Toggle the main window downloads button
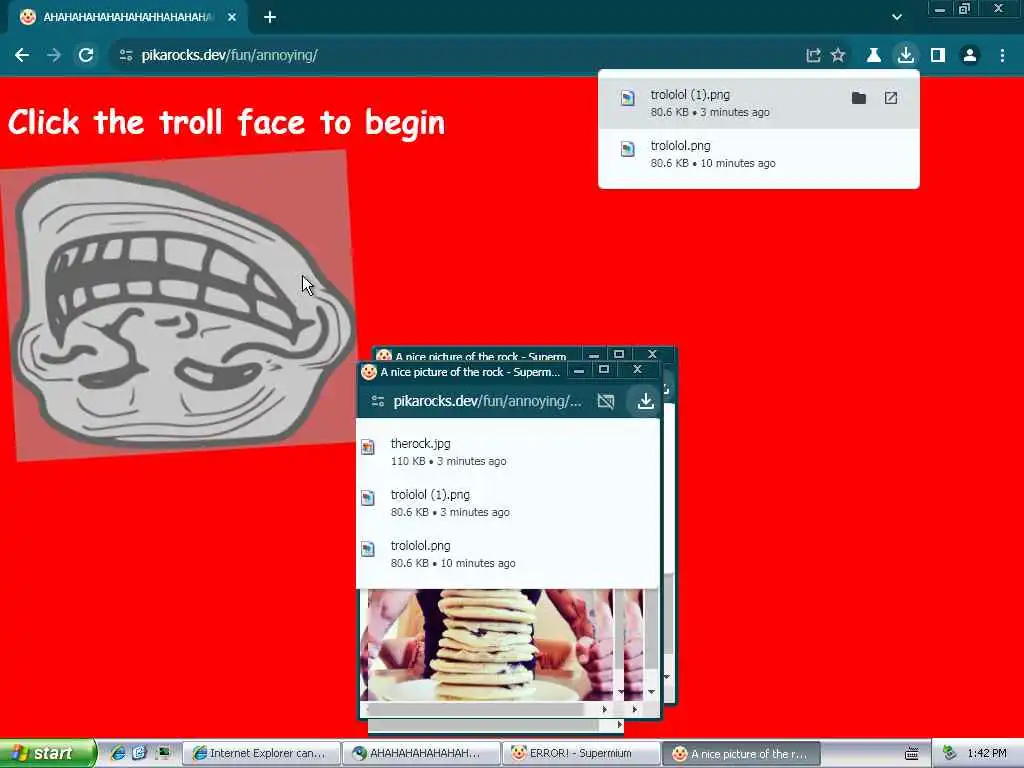The width and height of the screenshot is (1024, 768). click(906, 56)
